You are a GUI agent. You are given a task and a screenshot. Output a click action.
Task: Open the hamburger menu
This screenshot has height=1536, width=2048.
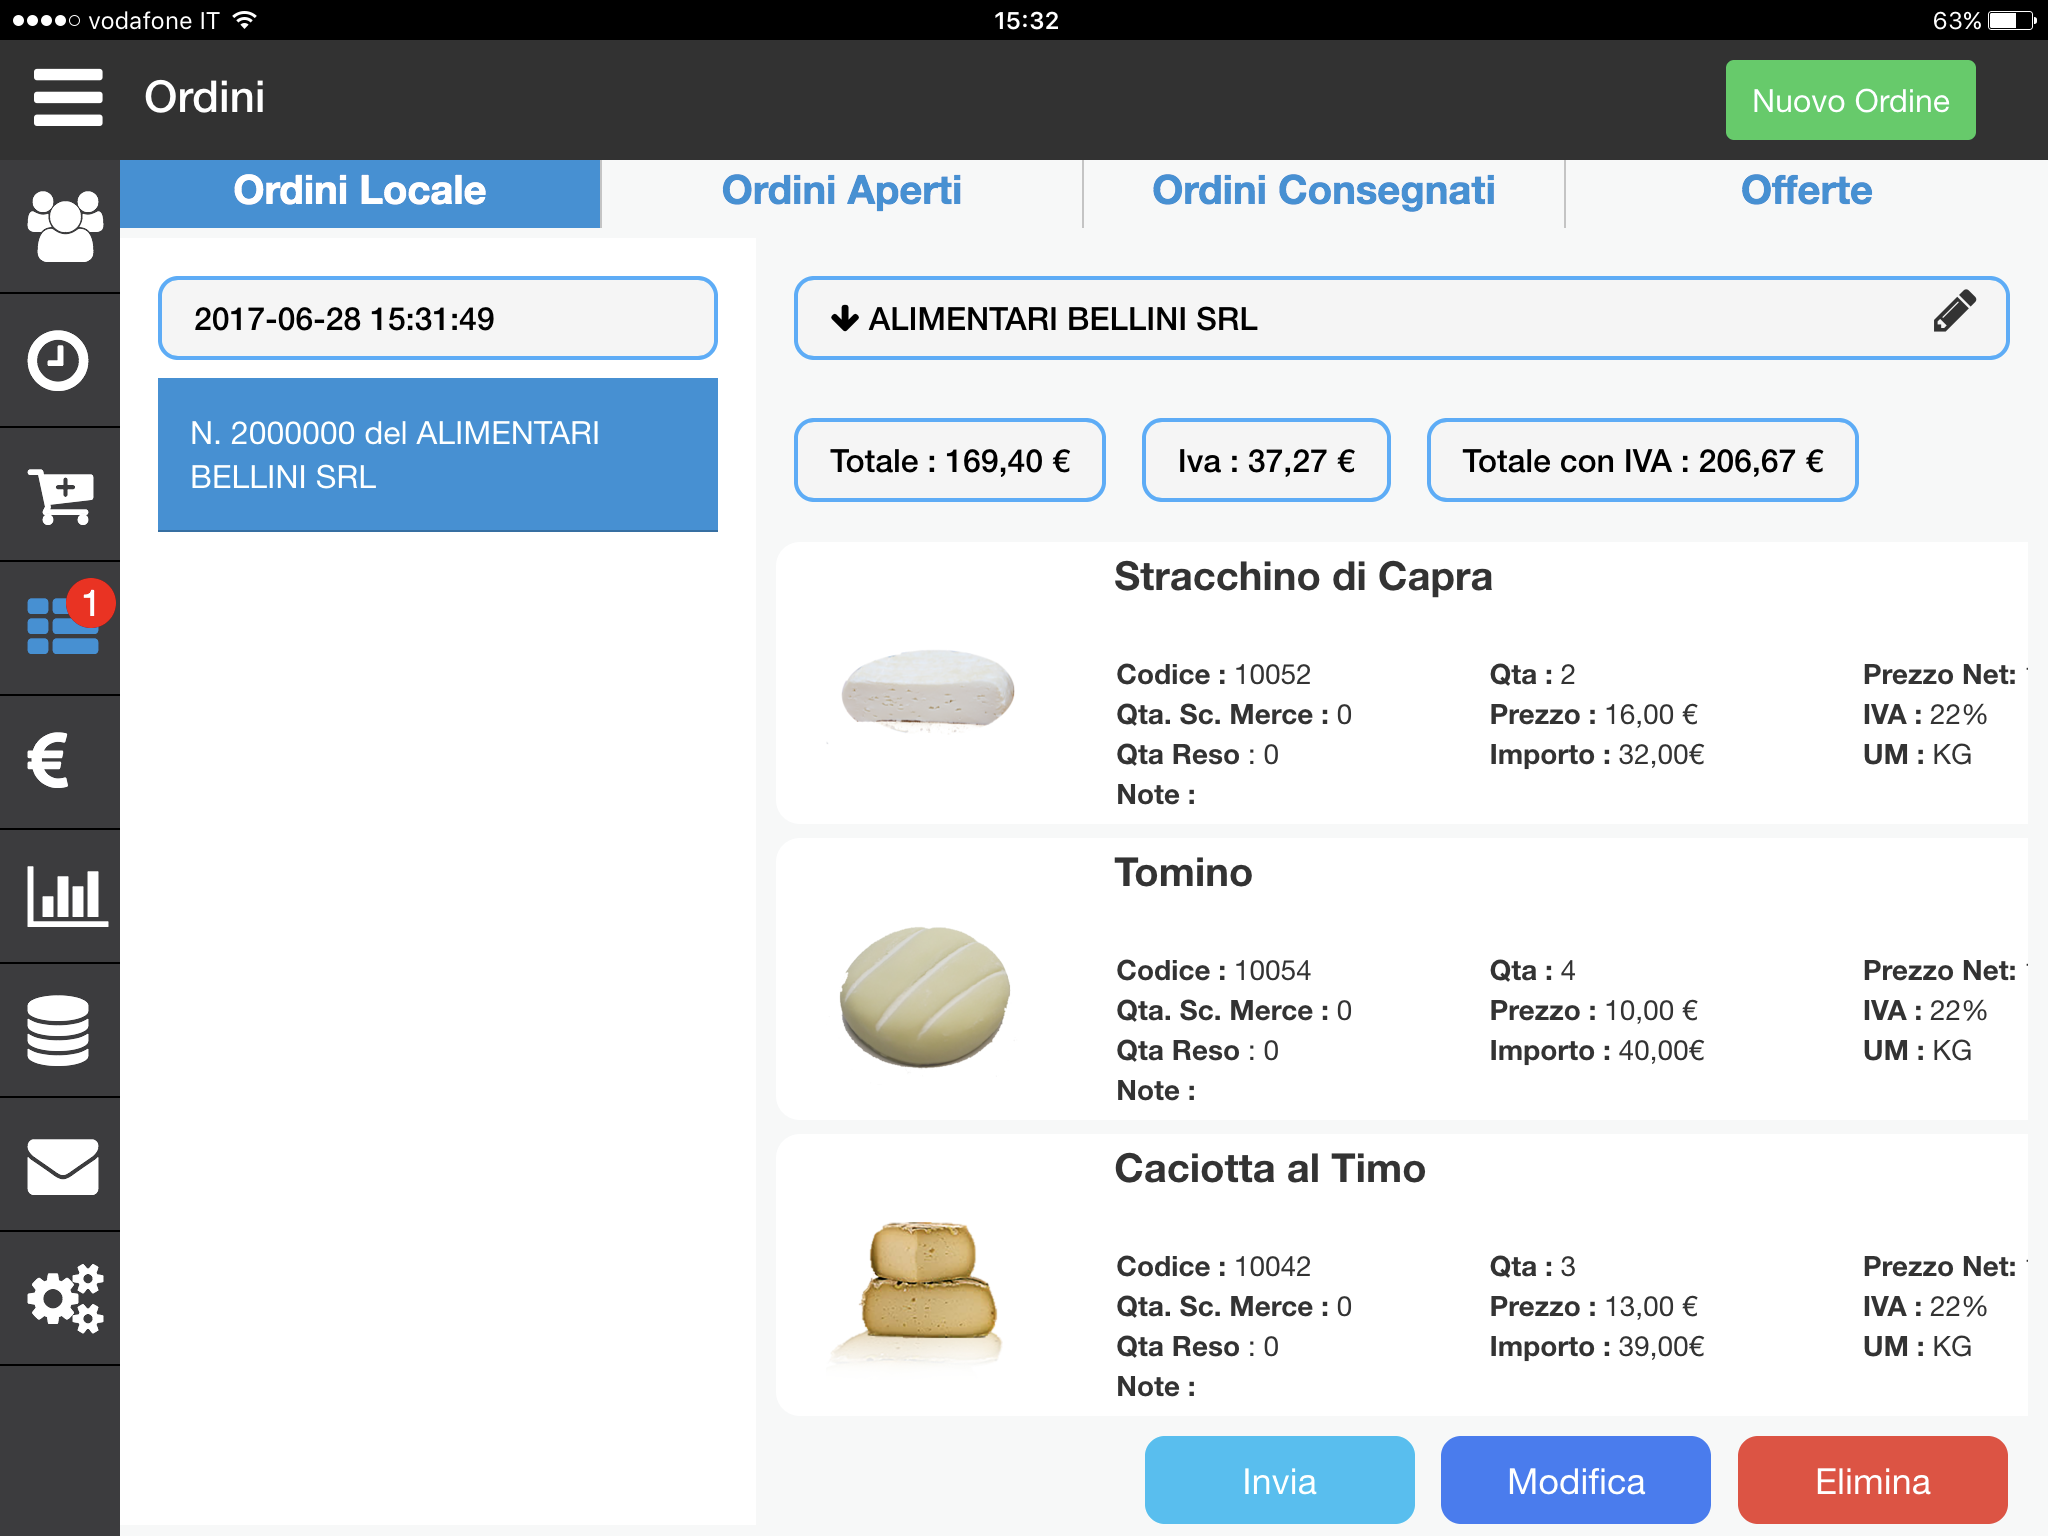(x=68, y=98)
